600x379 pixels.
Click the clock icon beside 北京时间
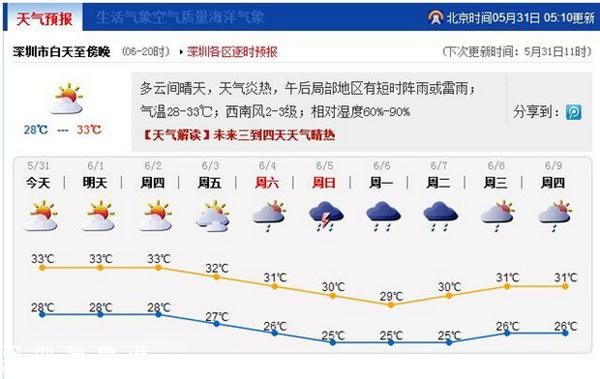pos(436,17)
